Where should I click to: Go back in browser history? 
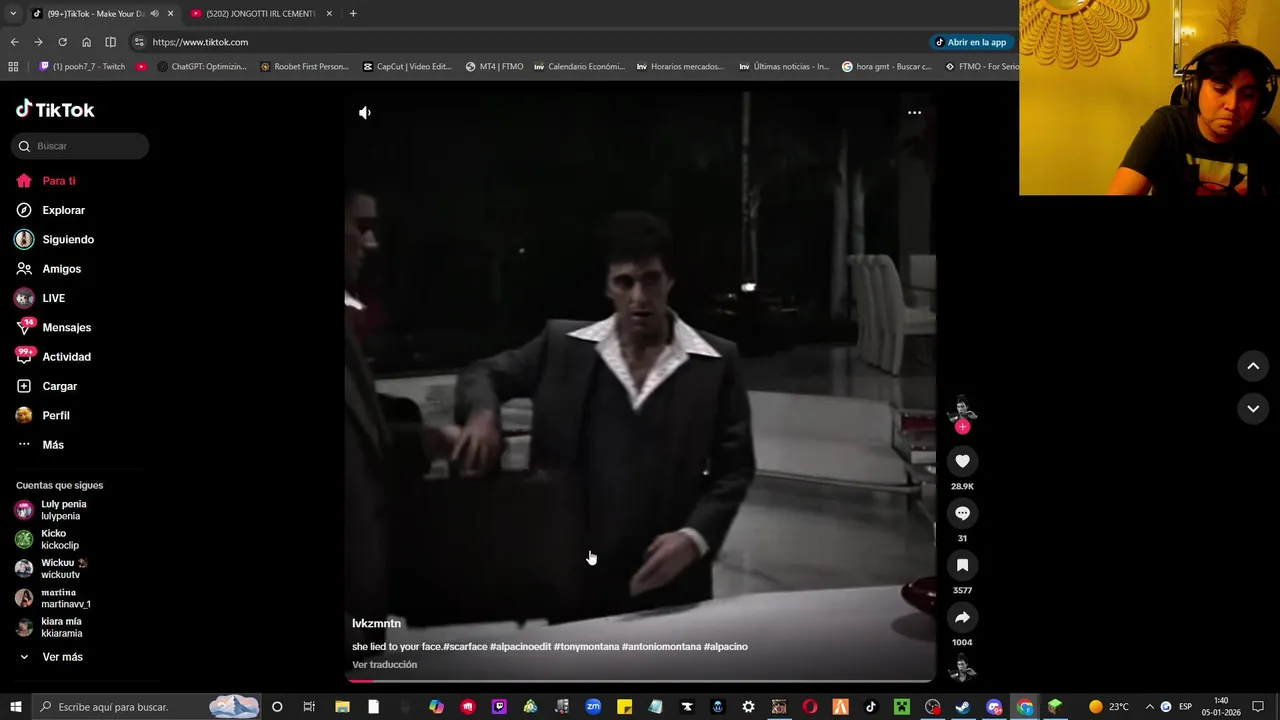tap(14, 42)
